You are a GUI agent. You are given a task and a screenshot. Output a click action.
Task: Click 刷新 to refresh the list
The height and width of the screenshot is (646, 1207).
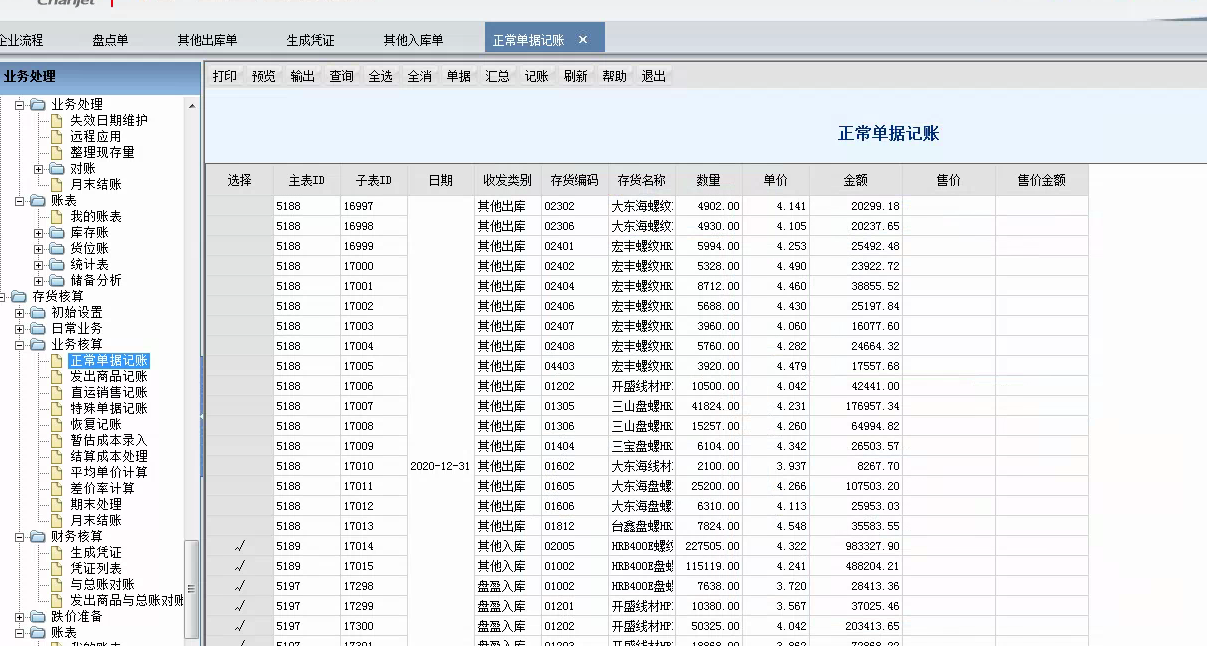[x=576, y=76]
